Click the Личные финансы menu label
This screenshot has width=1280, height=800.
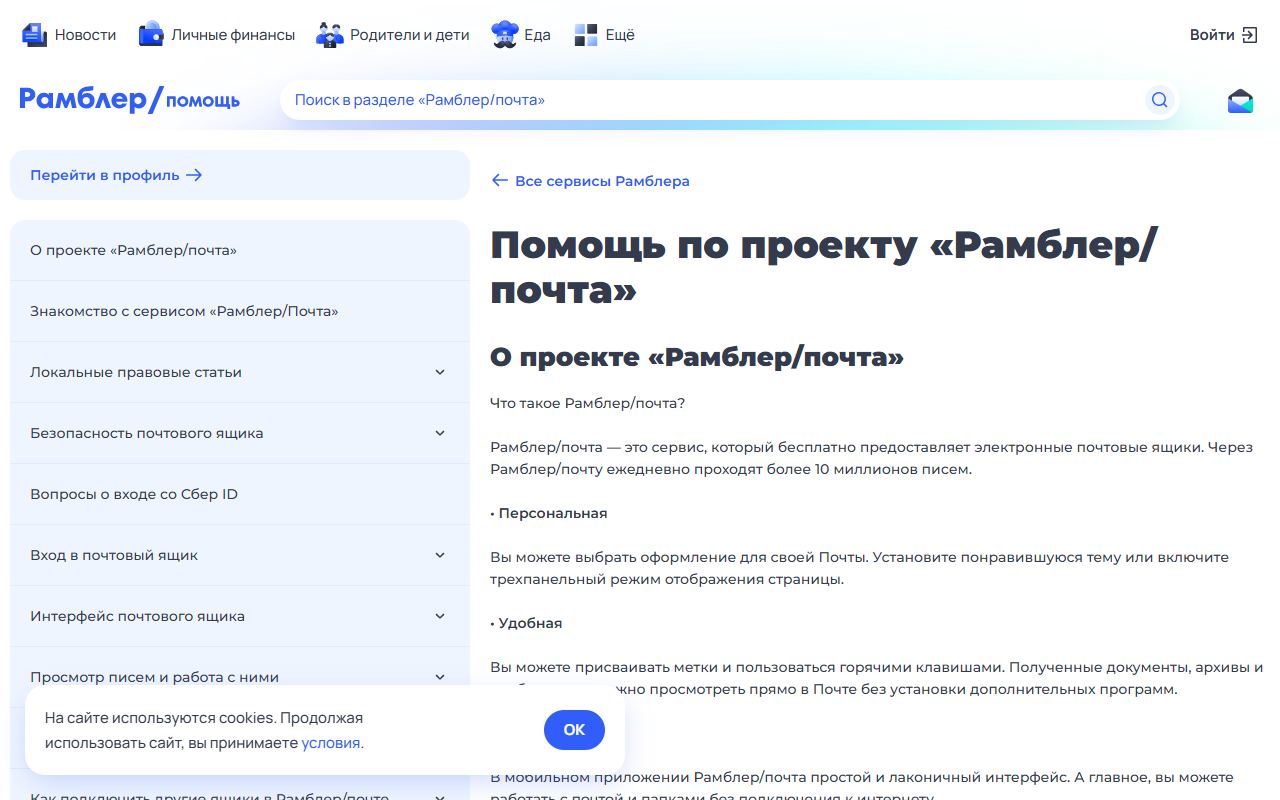point(233,35)
